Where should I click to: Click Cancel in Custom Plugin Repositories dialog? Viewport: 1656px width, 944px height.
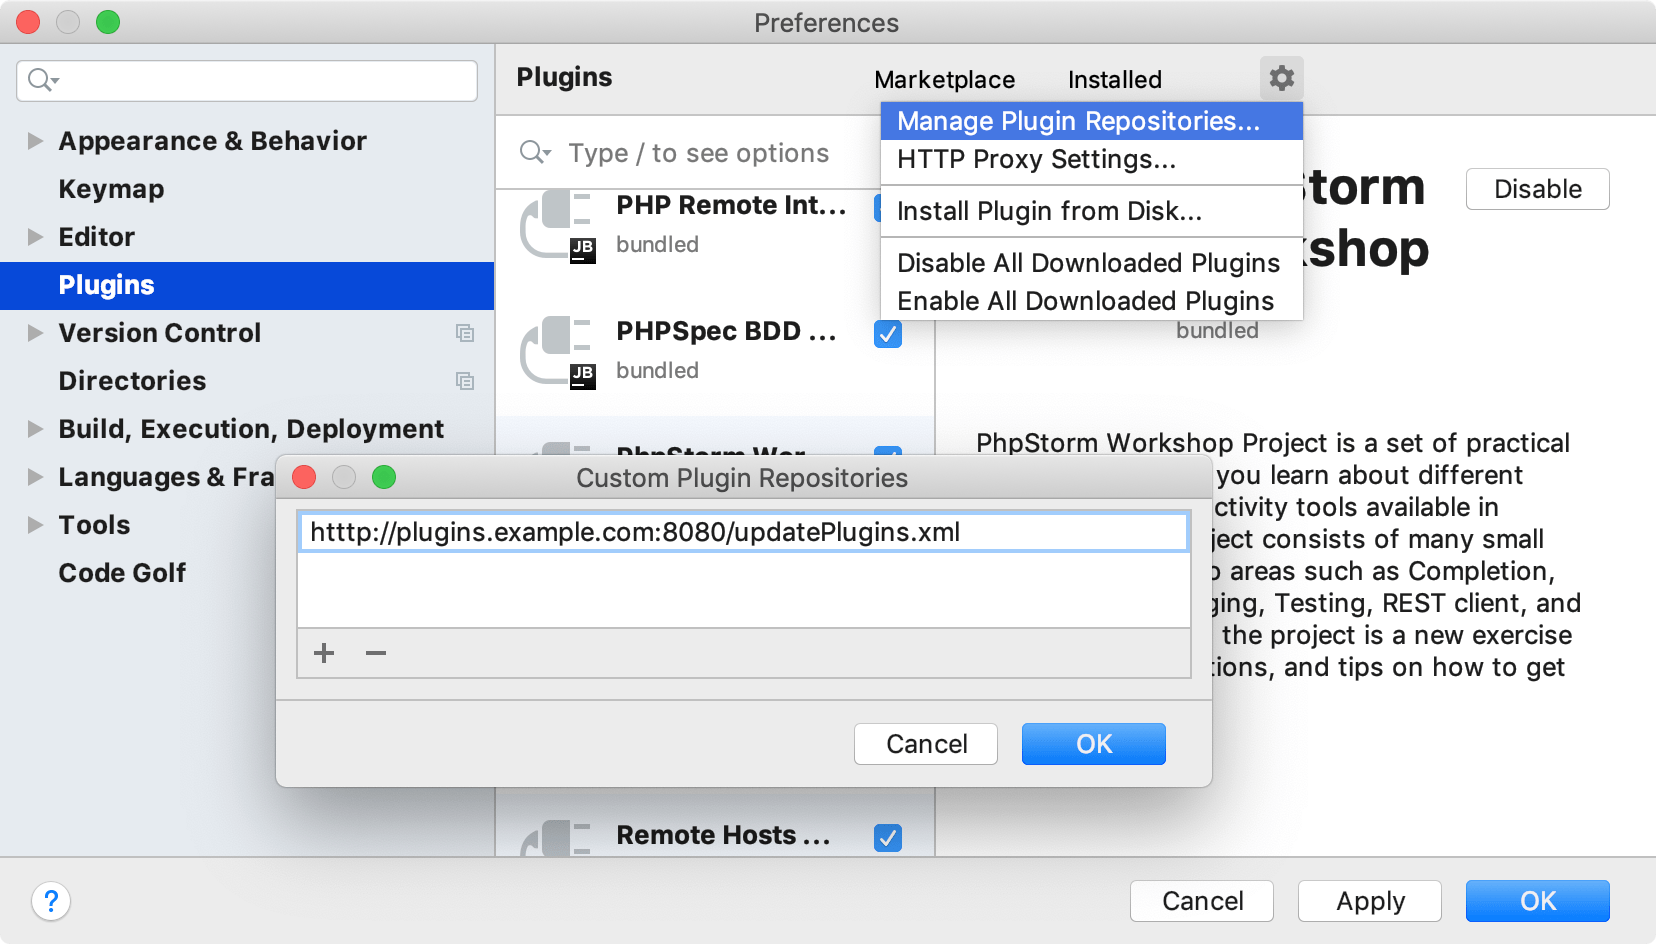point(926,744)
